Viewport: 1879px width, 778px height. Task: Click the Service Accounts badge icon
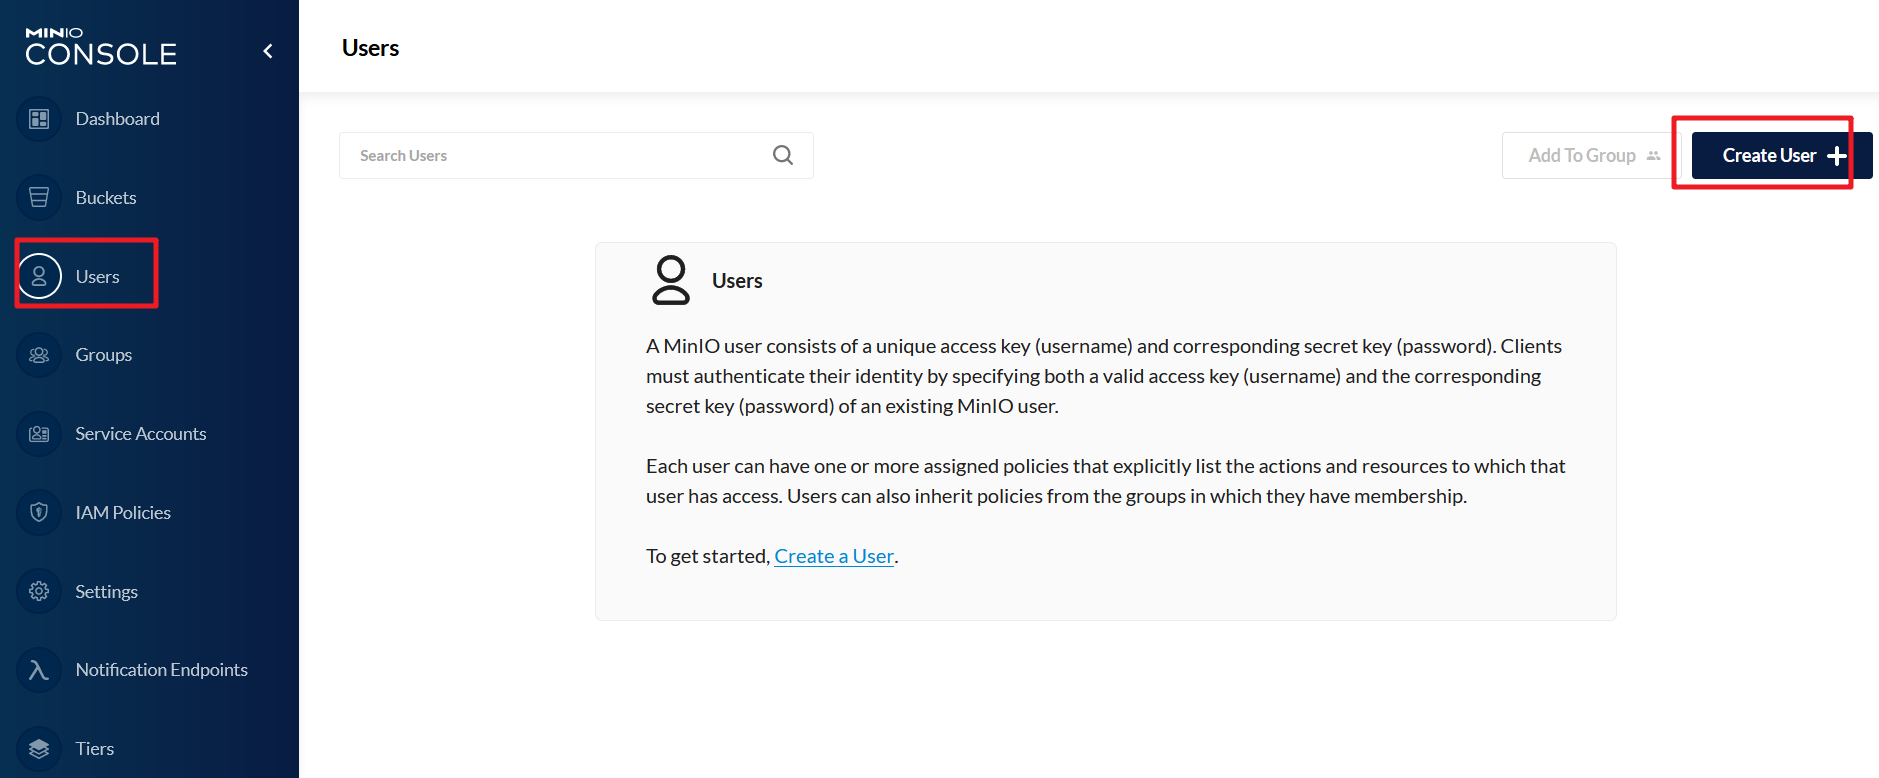coord(39,434)
